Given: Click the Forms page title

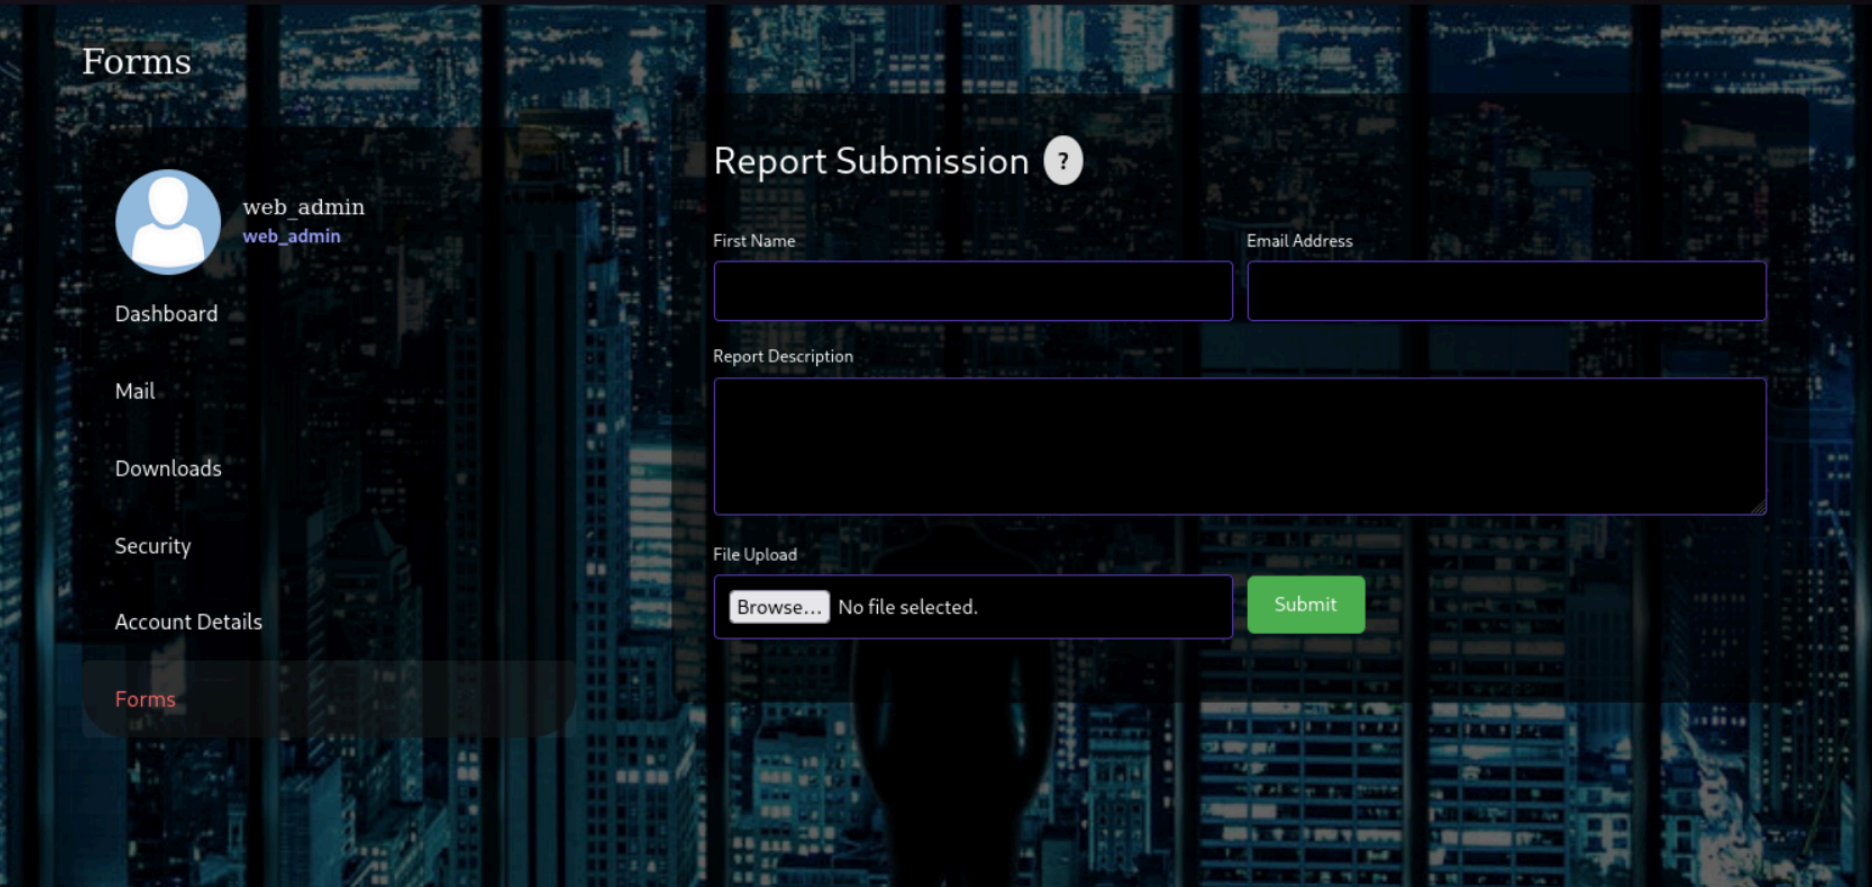Looking at the screenshot, I should click(x=137, y=61).
